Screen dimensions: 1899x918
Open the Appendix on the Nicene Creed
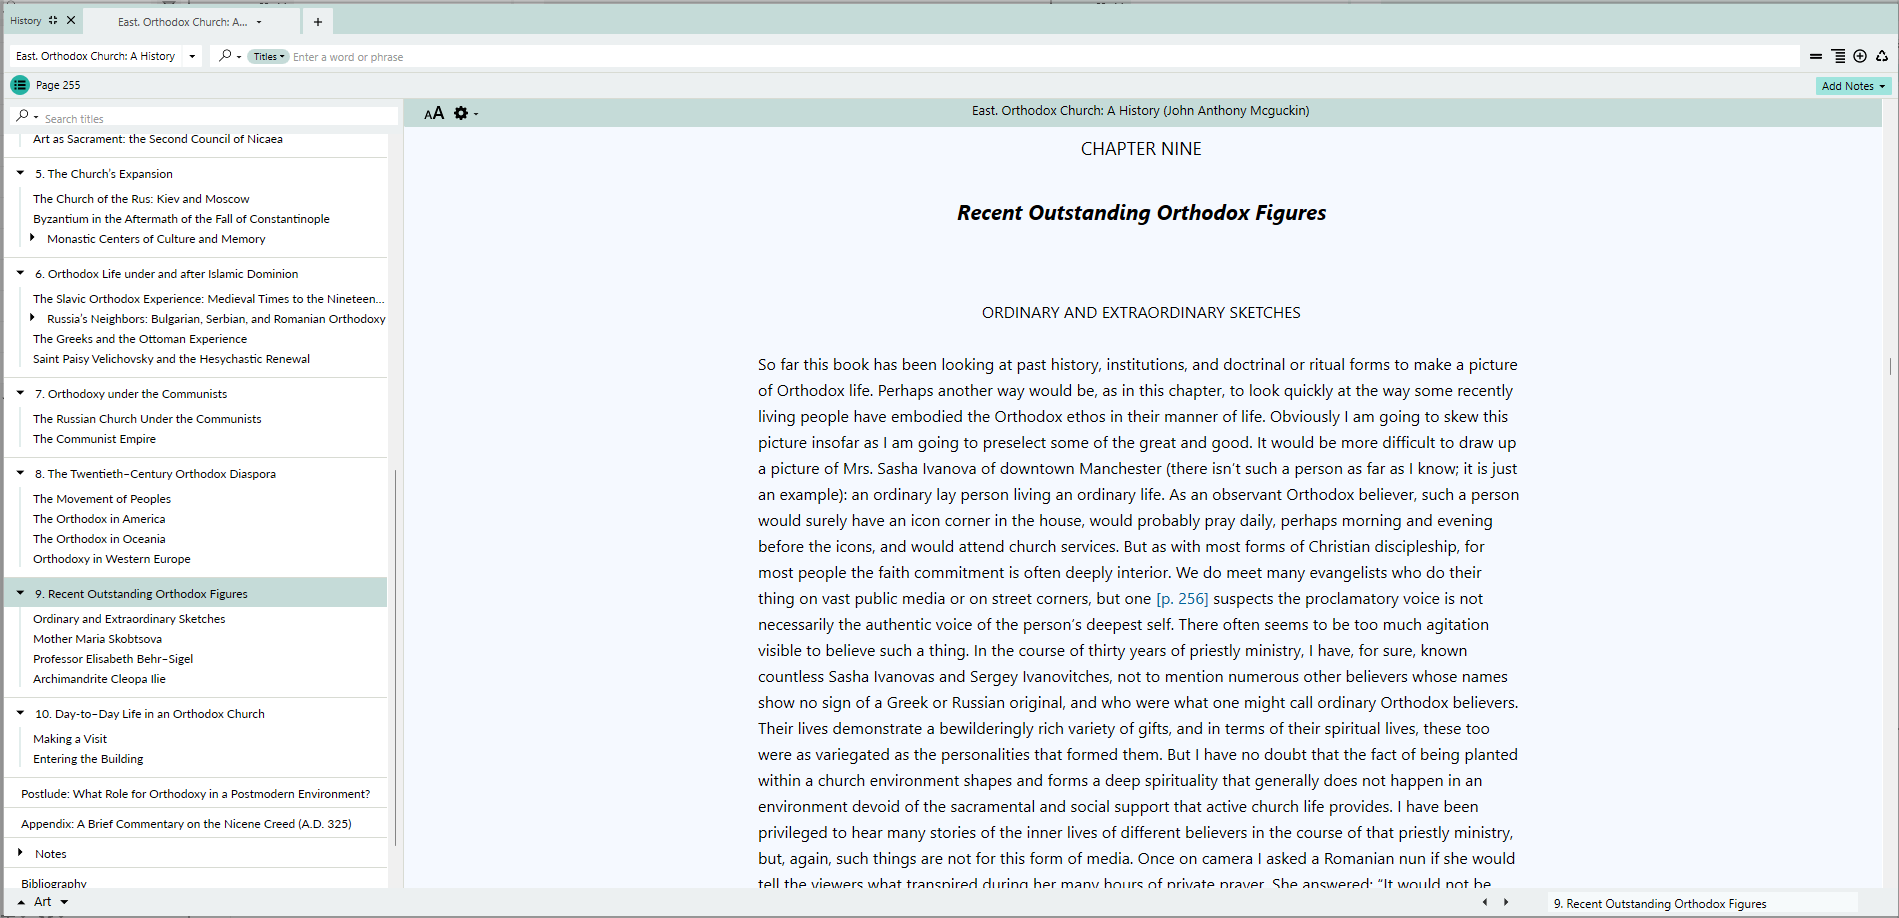click(186, 824)
